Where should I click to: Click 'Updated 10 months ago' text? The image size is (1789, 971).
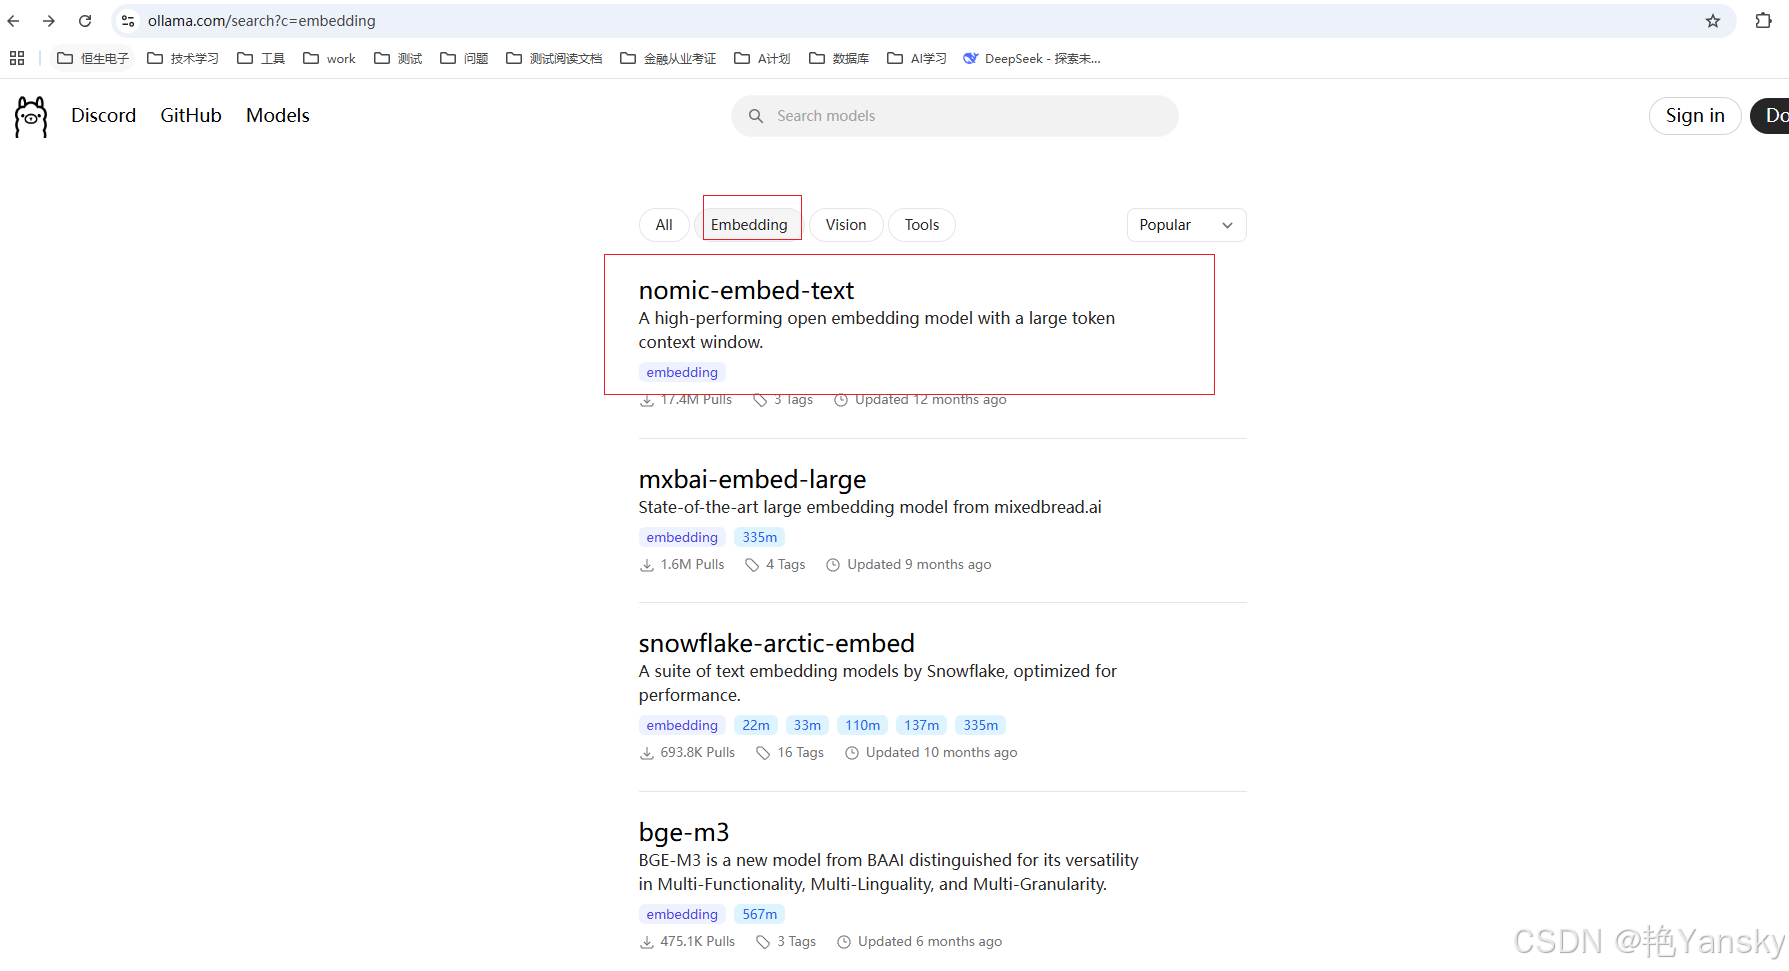click(941, 752)
